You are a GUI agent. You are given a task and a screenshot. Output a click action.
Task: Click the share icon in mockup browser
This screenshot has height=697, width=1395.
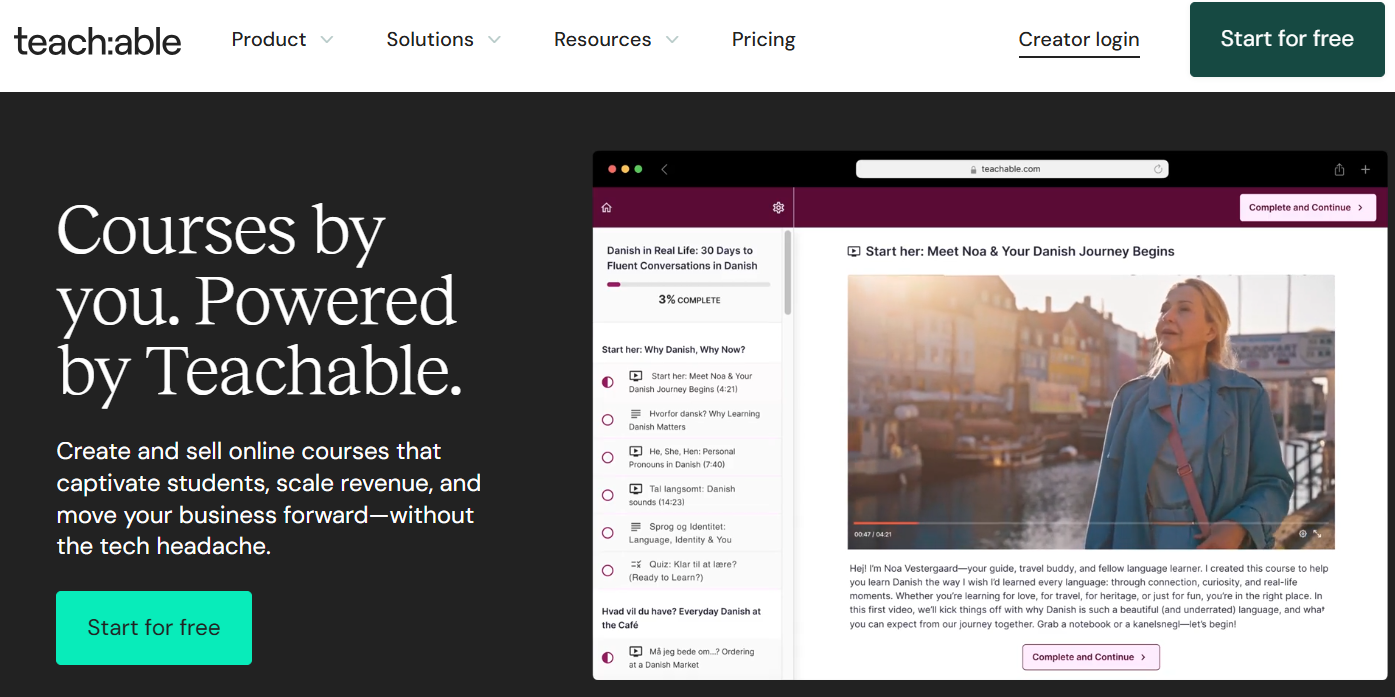click(1339, 169)
